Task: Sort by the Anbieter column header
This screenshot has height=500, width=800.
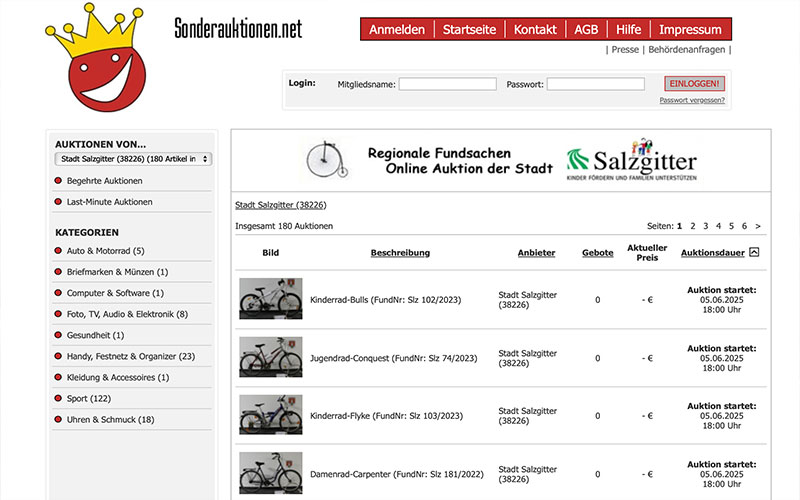Action: tap(536, 253)
